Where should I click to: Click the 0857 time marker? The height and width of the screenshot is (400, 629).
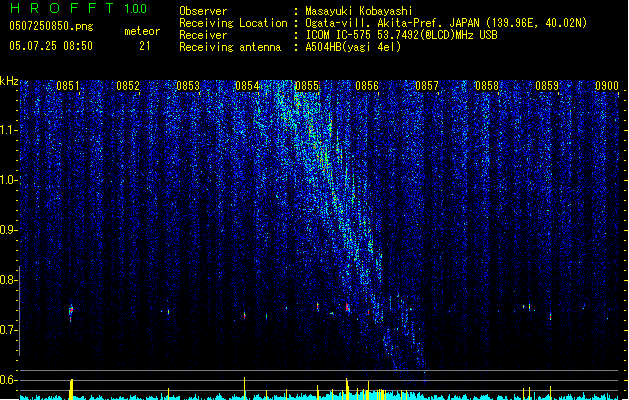click(427, 86)
